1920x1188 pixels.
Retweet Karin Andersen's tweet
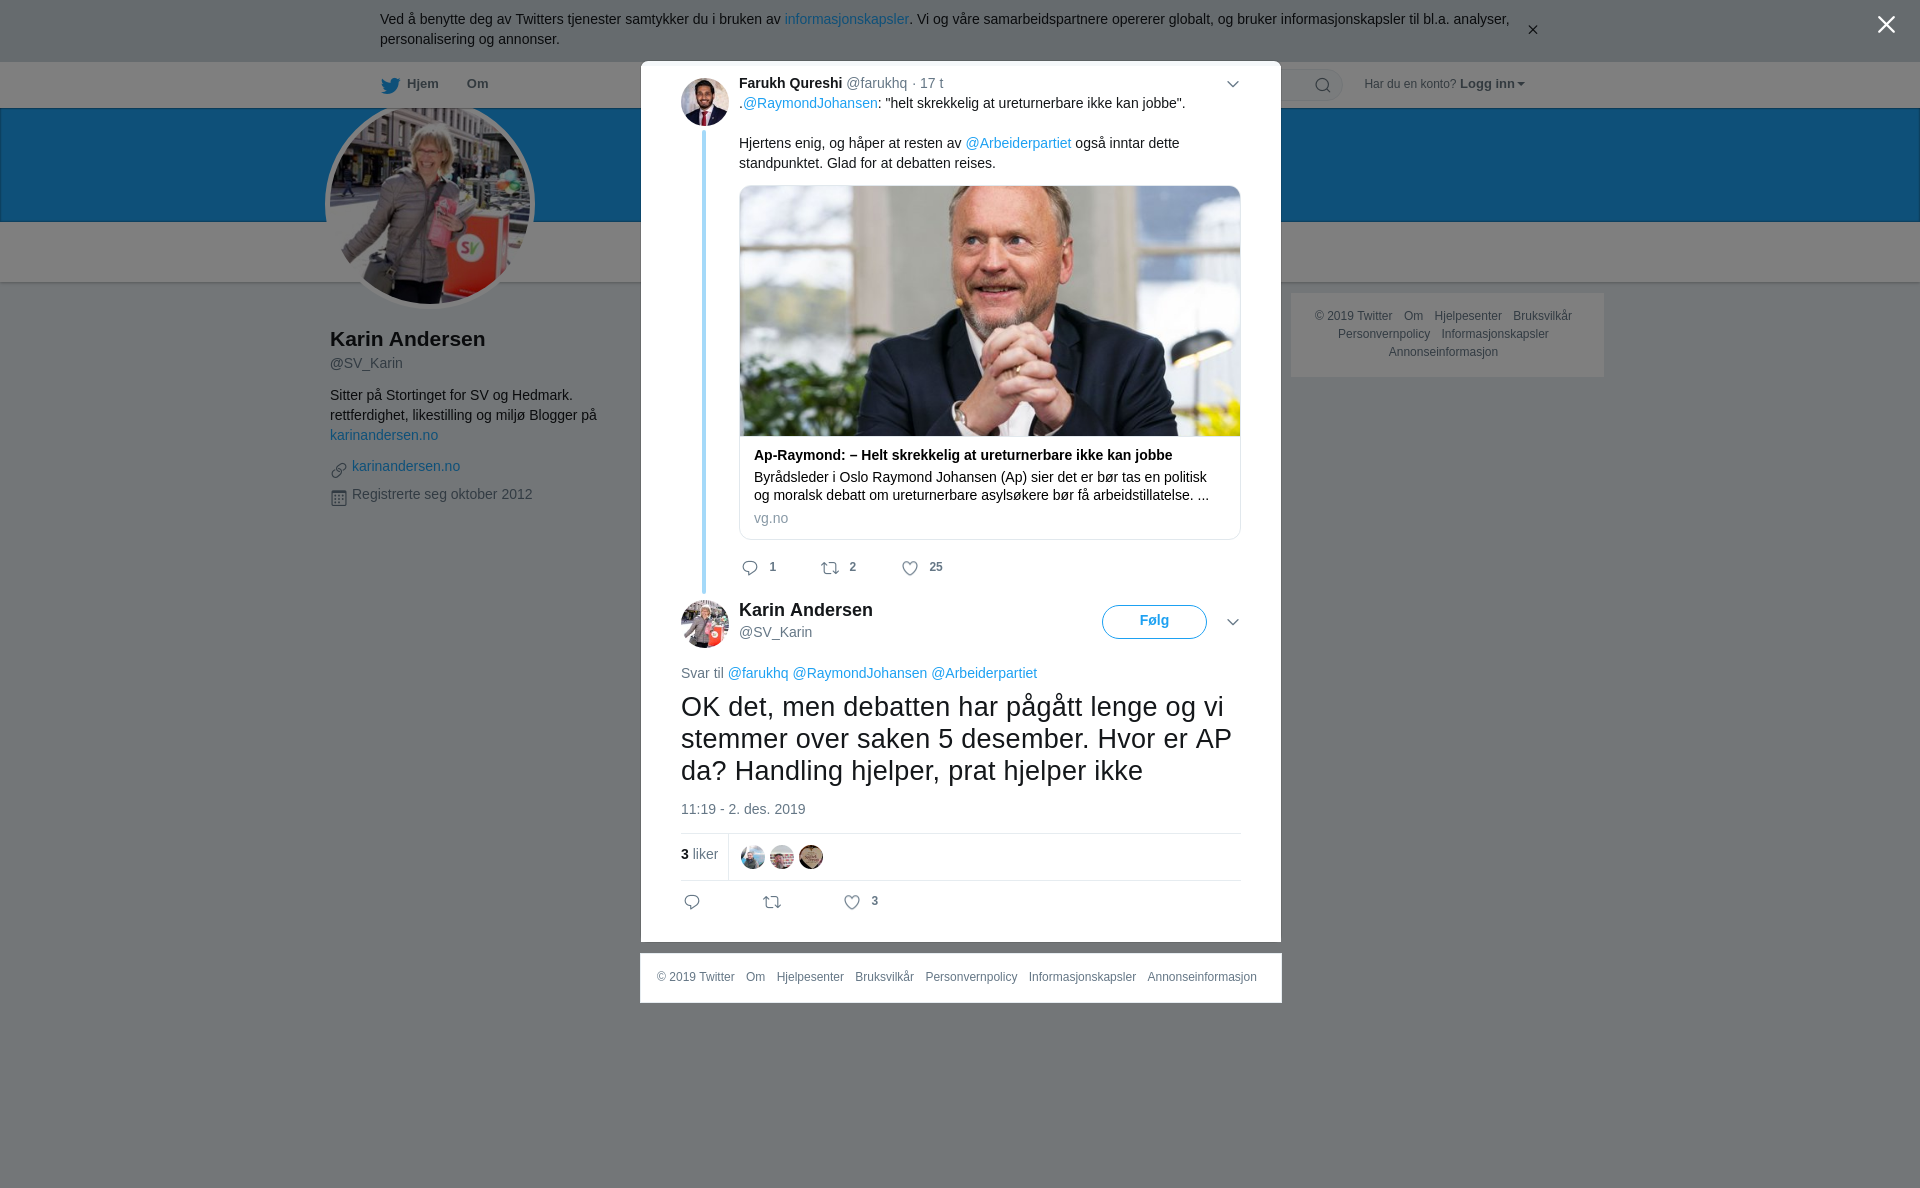772,902
